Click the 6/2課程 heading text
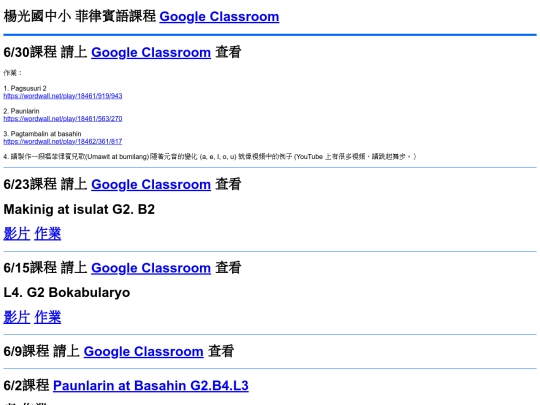Image resolution: width=540 pixels, height=405 pixels. (27, 385)
